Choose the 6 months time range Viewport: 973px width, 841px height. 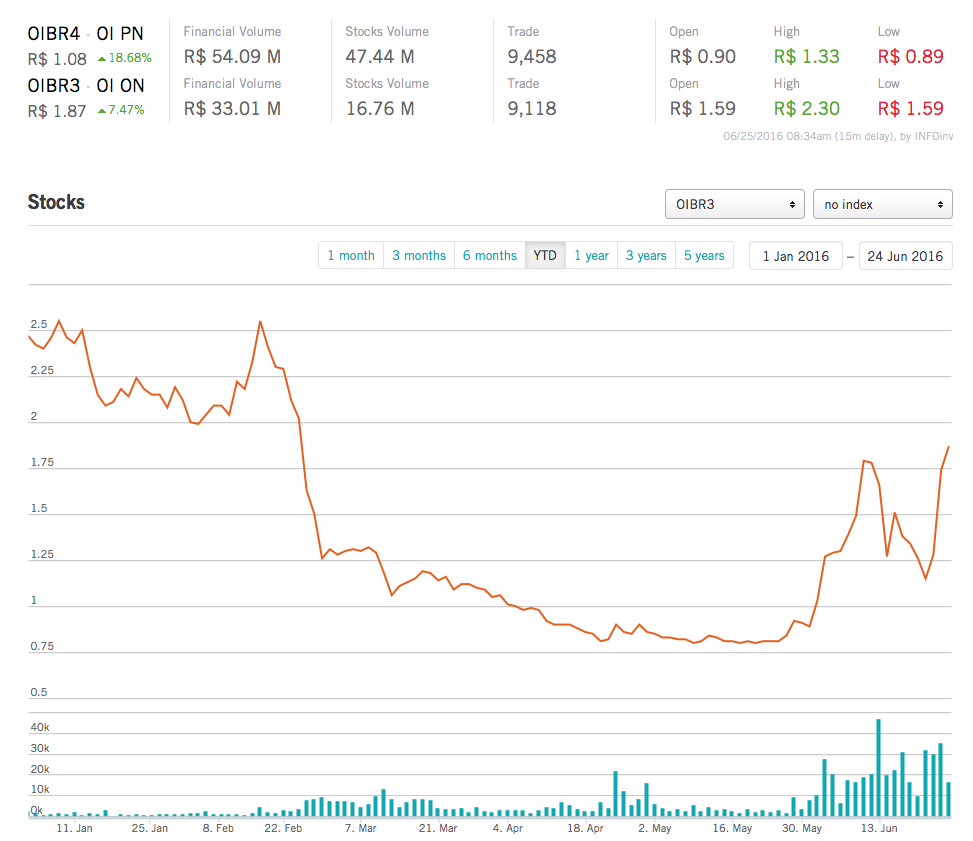pos(490,256)
